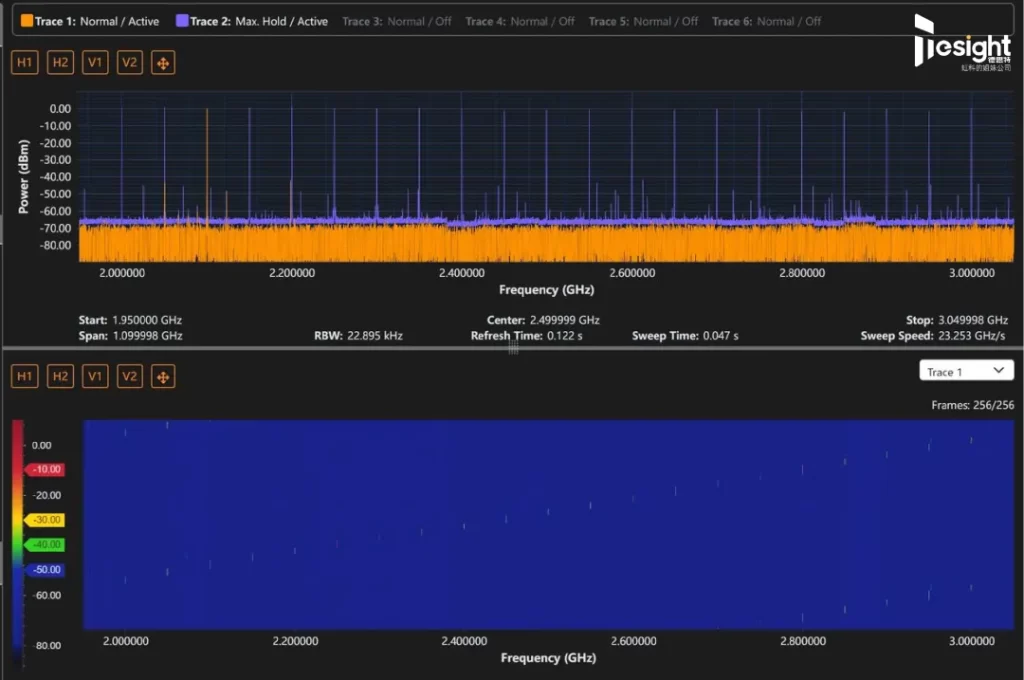Select Trace 6 Normal / Off entry
This screenshot has height=680, width=1024.
767,21
